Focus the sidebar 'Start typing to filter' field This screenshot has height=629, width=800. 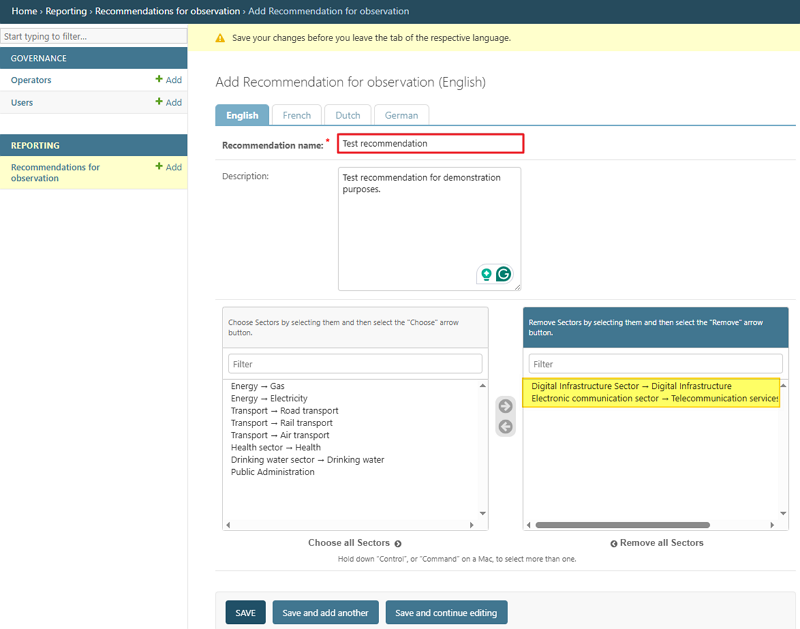click(x=94, y=36)
